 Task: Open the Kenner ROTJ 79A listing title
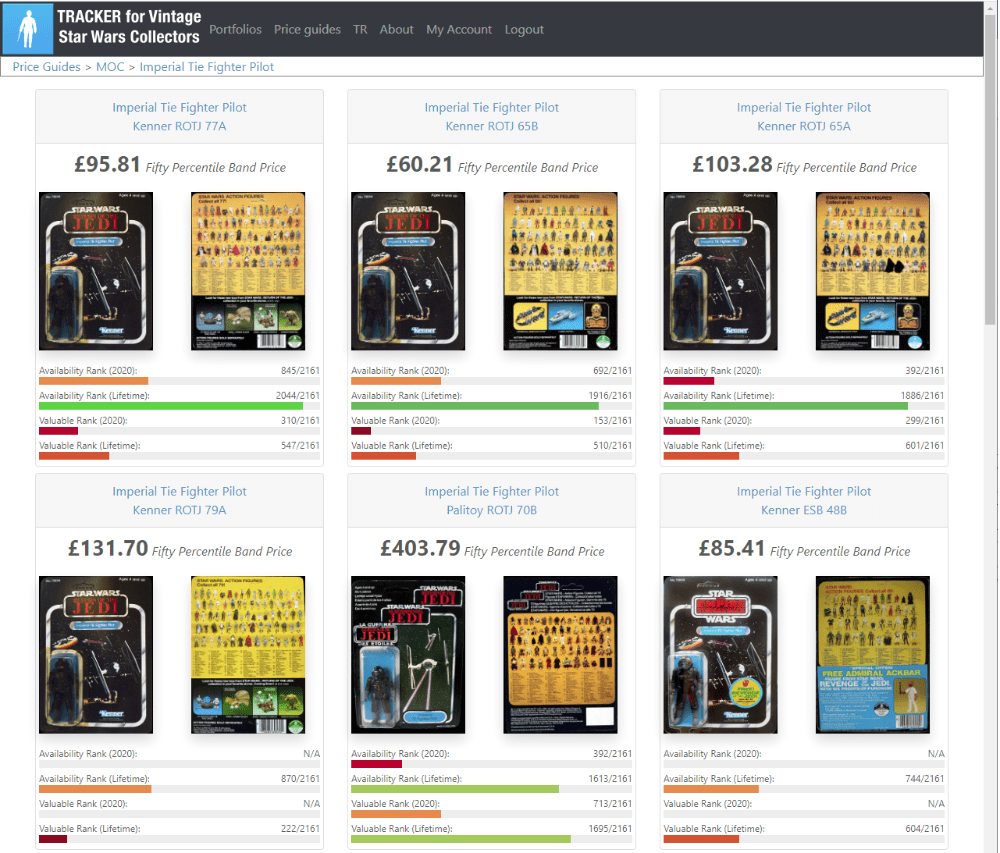pos(179,500)
